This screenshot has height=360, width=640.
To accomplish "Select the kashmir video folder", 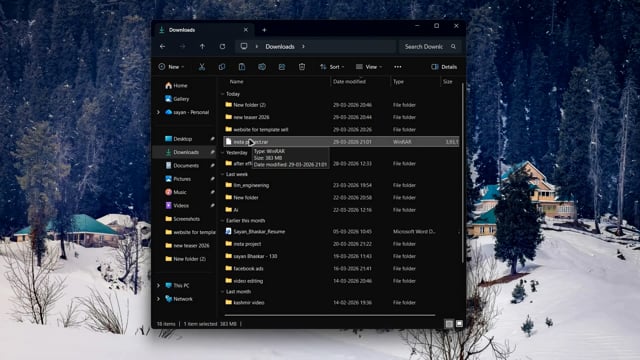I will click(341, 302).
